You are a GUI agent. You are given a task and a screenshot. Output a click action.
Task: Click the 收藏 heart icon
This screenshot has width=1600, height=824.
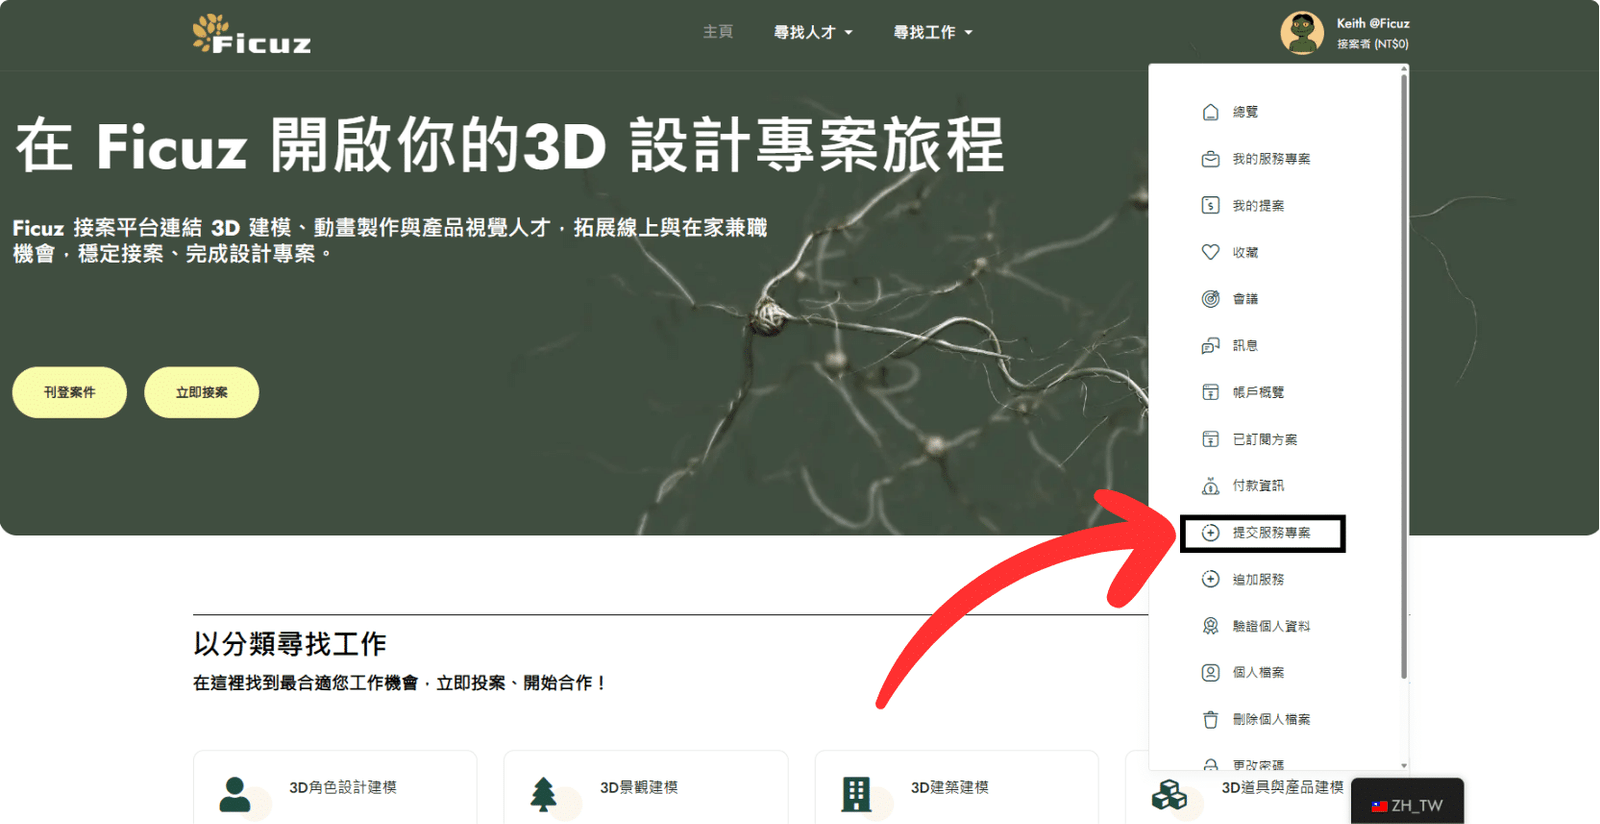[1210, 252]
